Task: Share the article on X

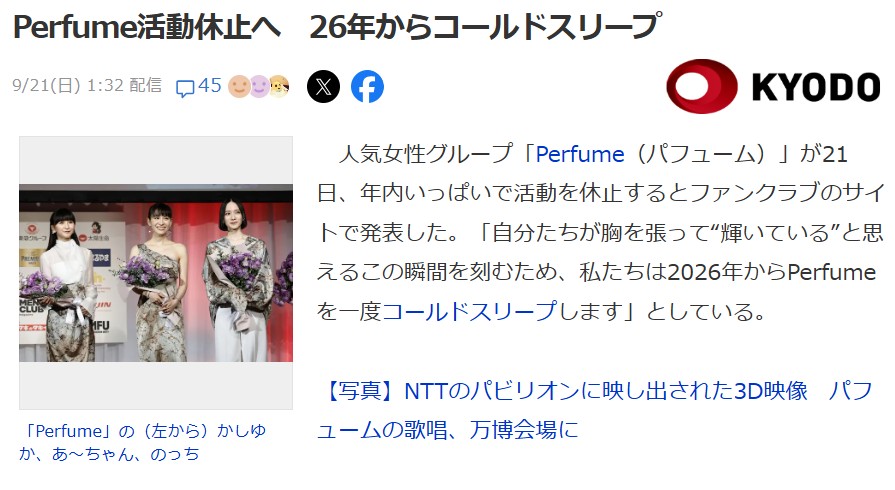Action: 323,87
